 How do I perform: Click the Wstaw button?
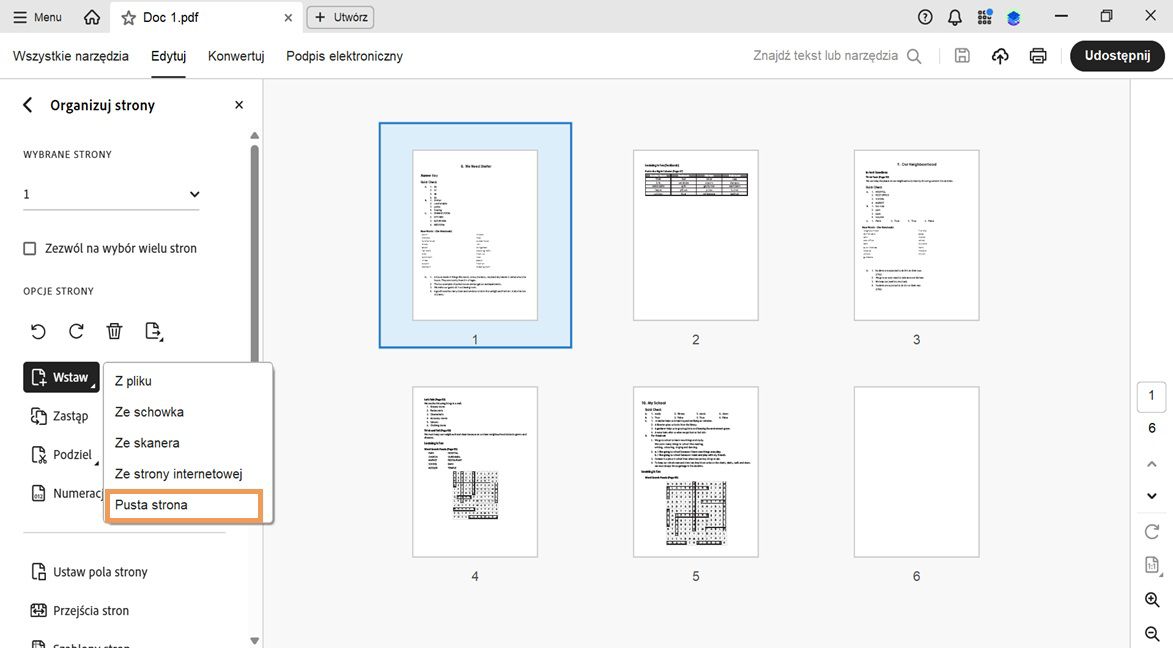[x=61, y=377]
